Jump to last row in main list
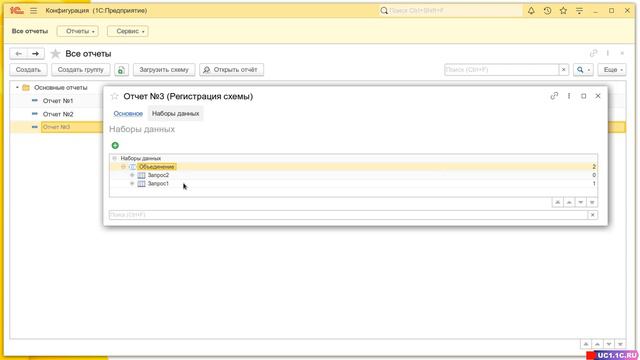The image size is (640, 360). pyautogui.click(x=620, y=344)
